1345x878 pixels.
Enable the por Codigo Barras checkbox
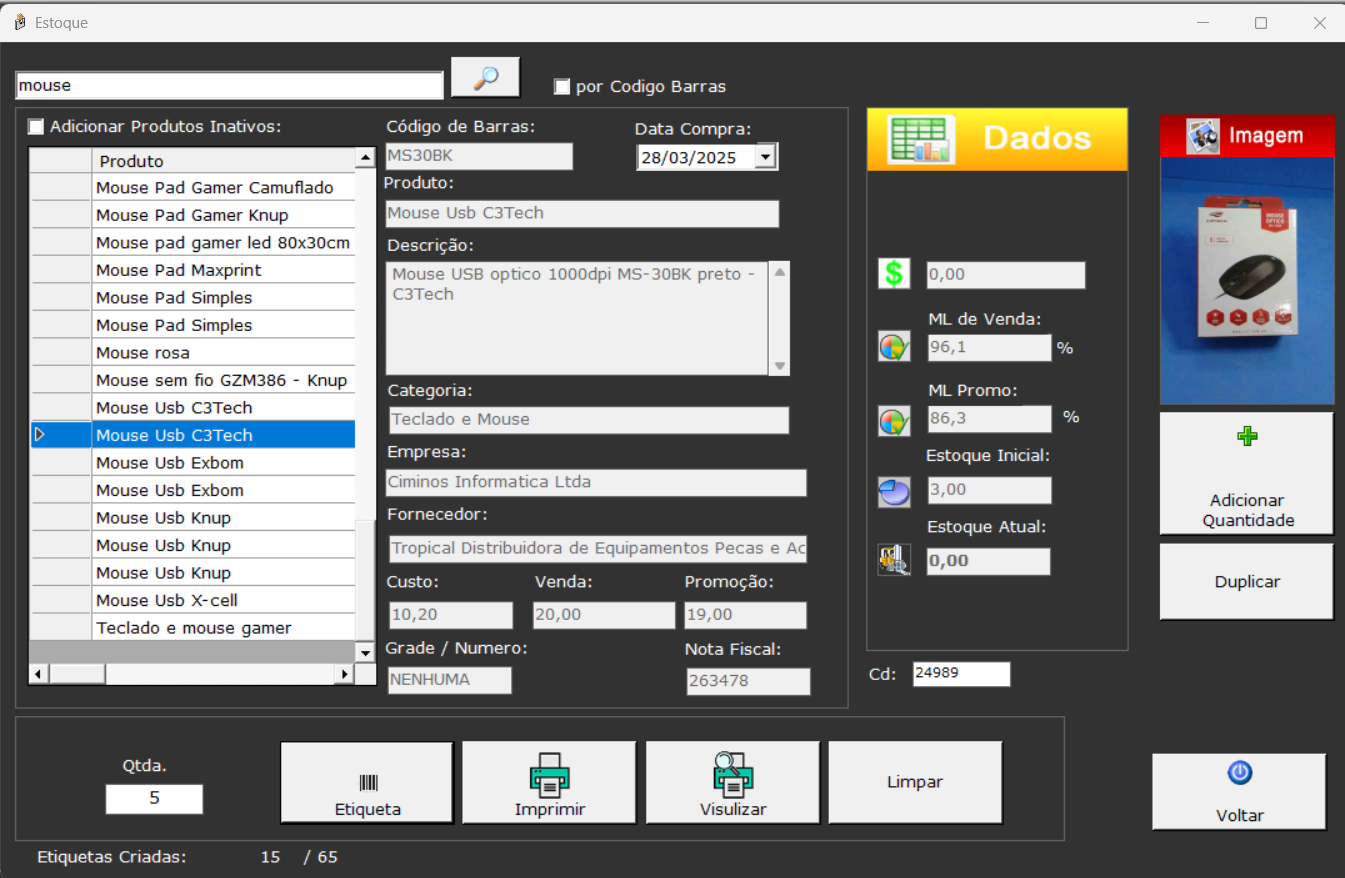click(x=562, y=87)
